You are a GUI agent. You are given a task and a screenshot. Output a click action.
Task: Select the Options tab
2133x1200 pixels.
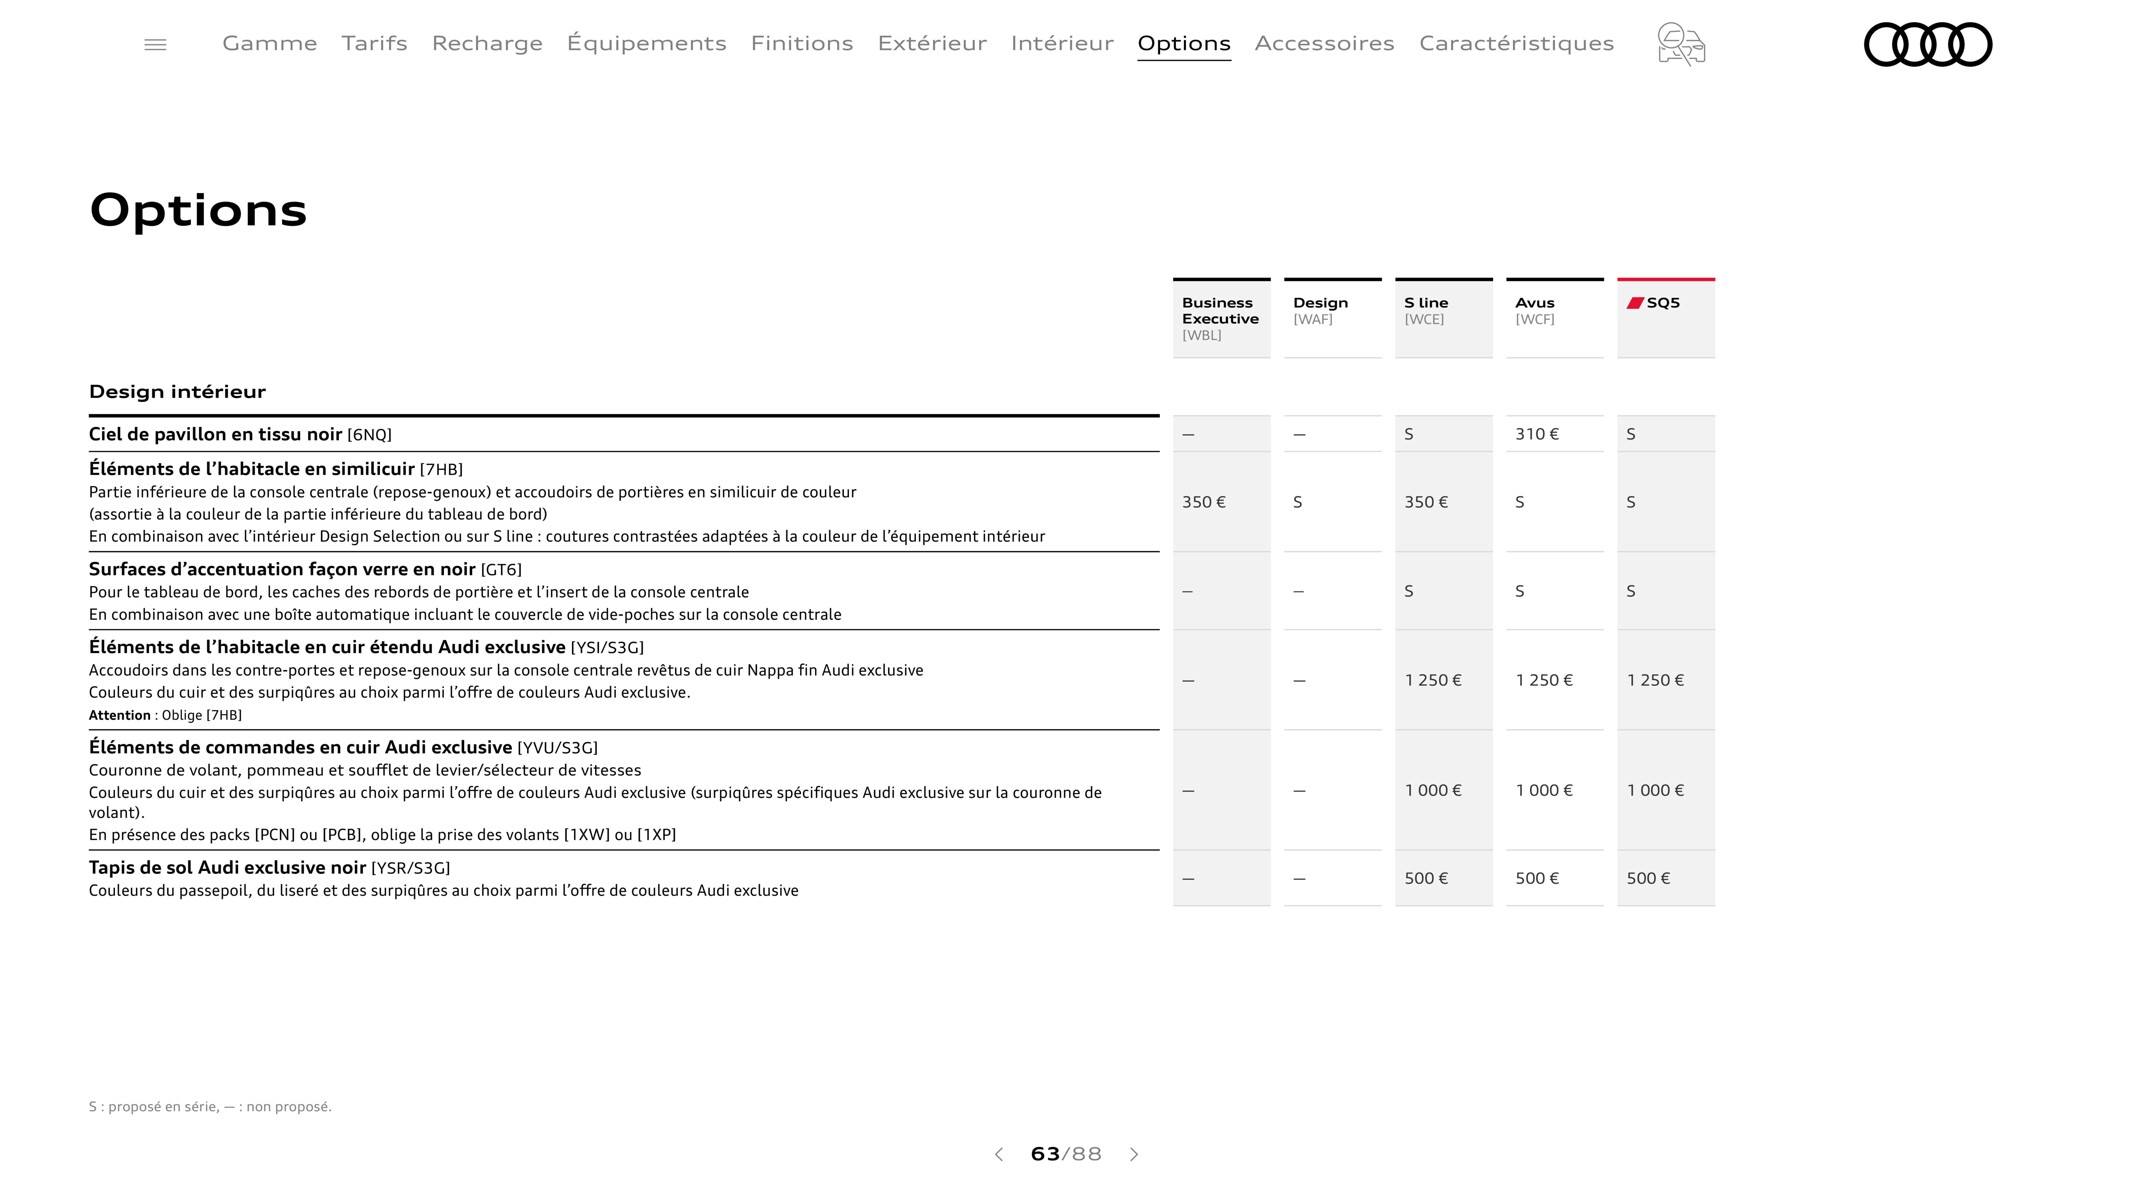[x=1184, y=43]
